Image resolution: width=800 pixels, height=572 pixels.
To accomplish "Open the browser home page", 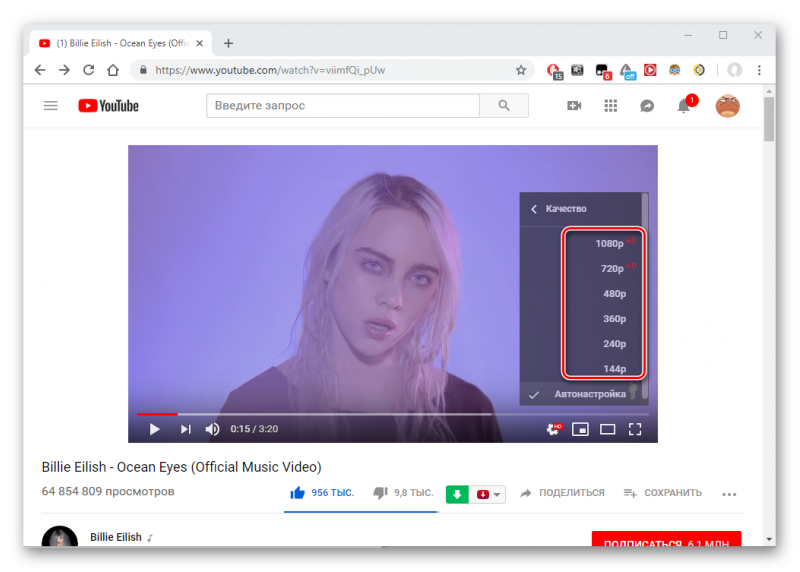I will [113, 70].
